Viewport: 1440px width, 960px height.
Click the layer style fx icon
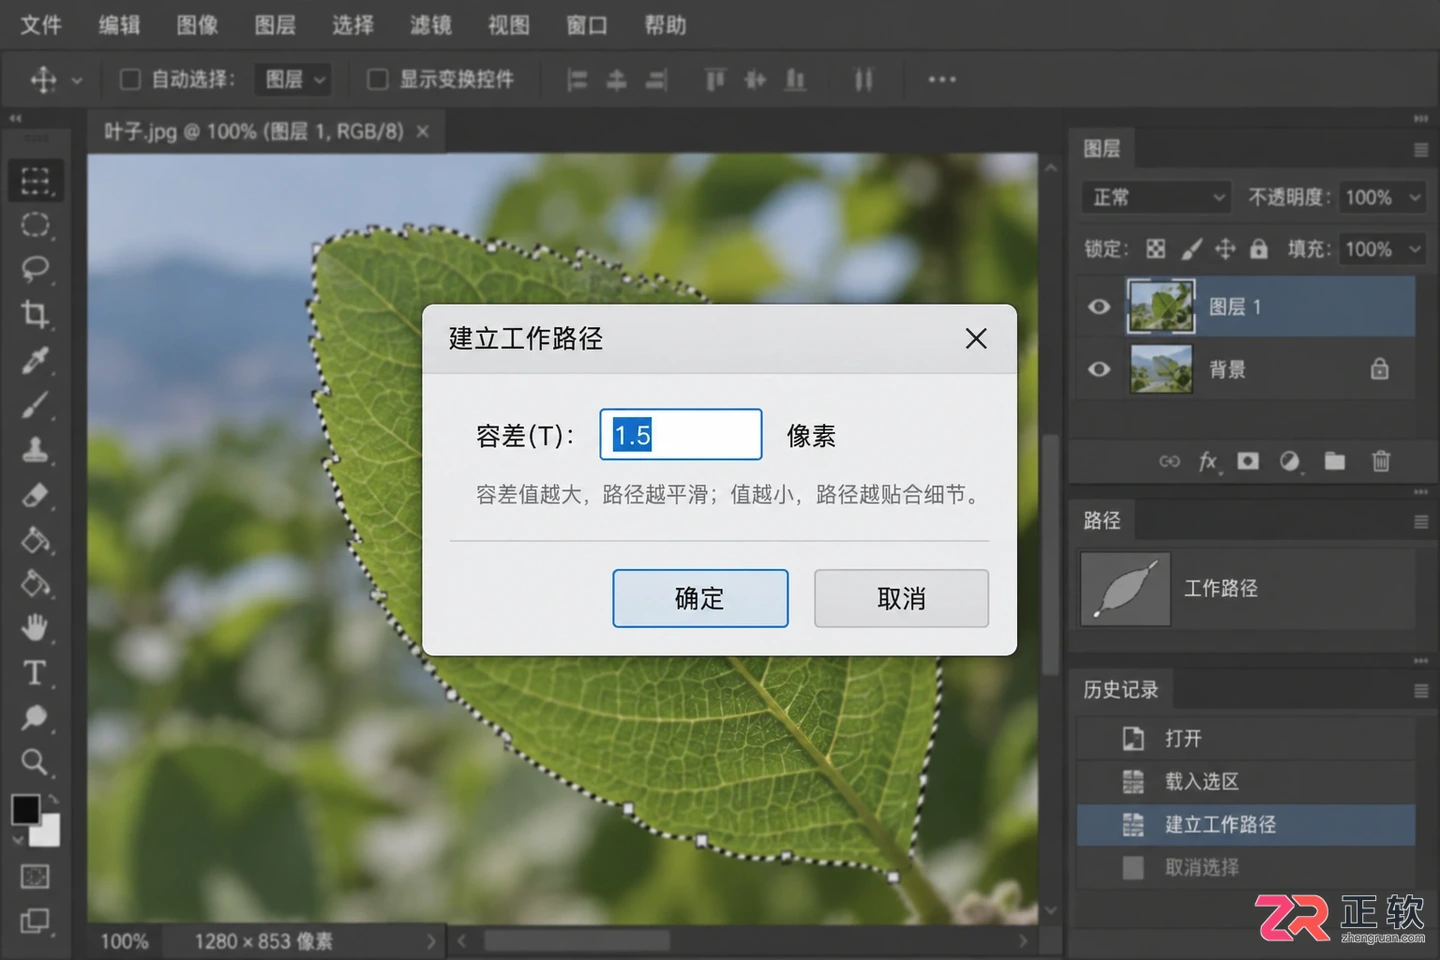tap(1209, 461)
